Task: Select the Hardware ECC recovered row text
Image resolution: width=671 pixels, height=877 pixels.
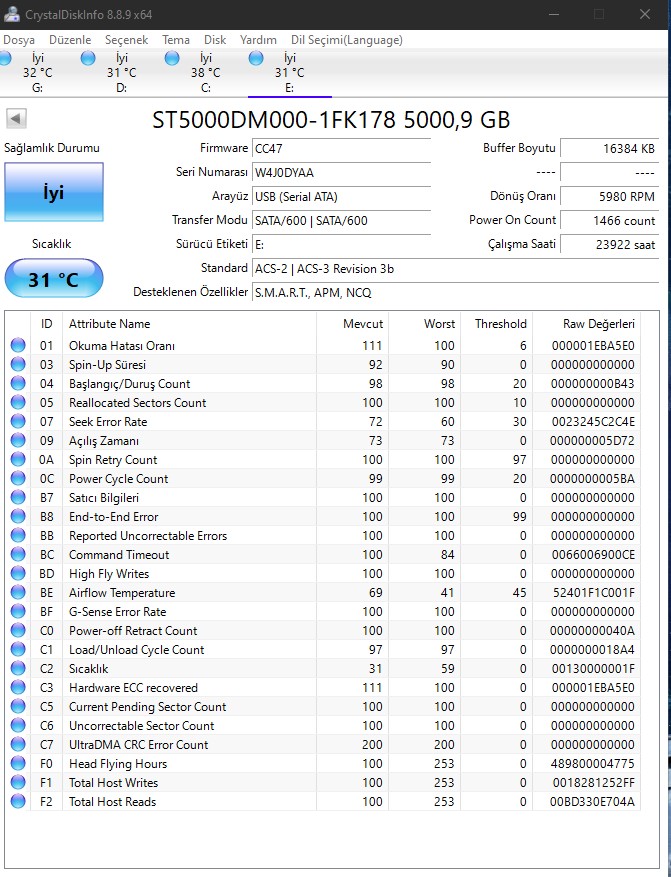Action: [x=133, y=688]
